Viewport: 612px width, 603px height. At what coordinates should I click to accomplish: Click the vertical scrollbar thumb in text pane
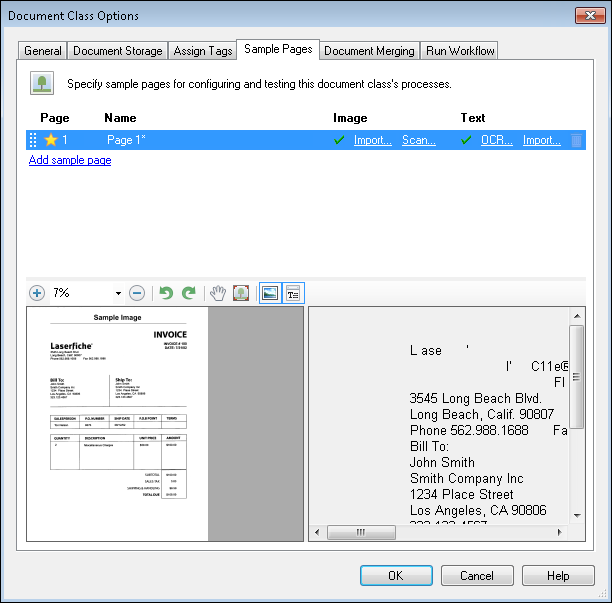click(x=576, y=377)
